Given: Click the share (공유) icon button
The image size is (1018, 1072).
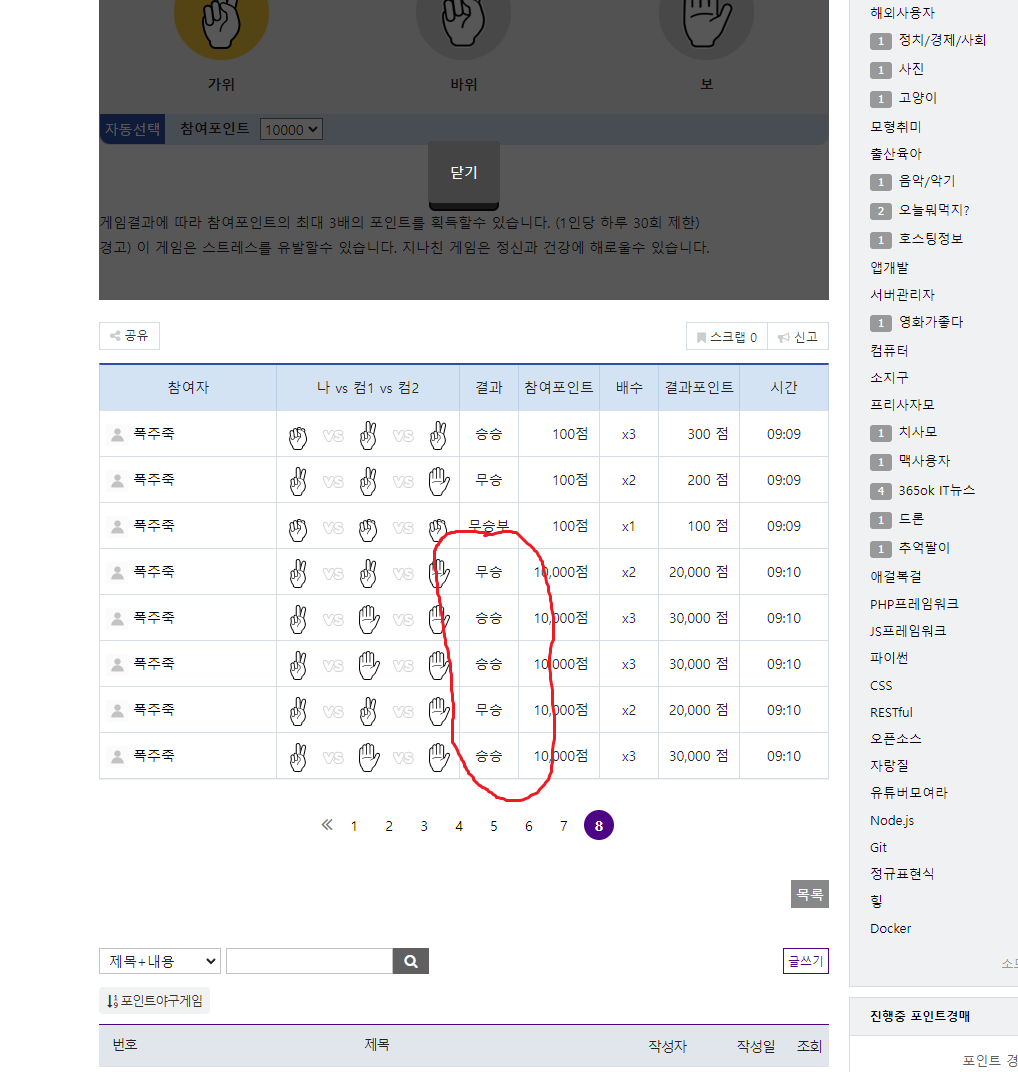Looking at the screenshot, I should point(129,336).
